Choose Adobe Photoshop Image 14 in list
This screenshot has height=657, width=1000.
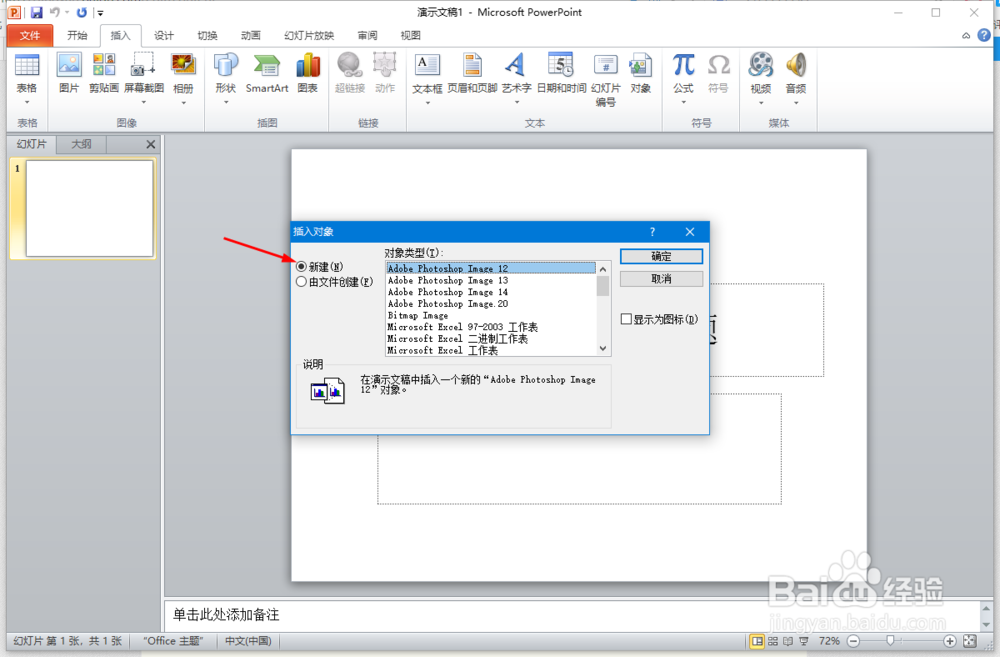(490, 292)
